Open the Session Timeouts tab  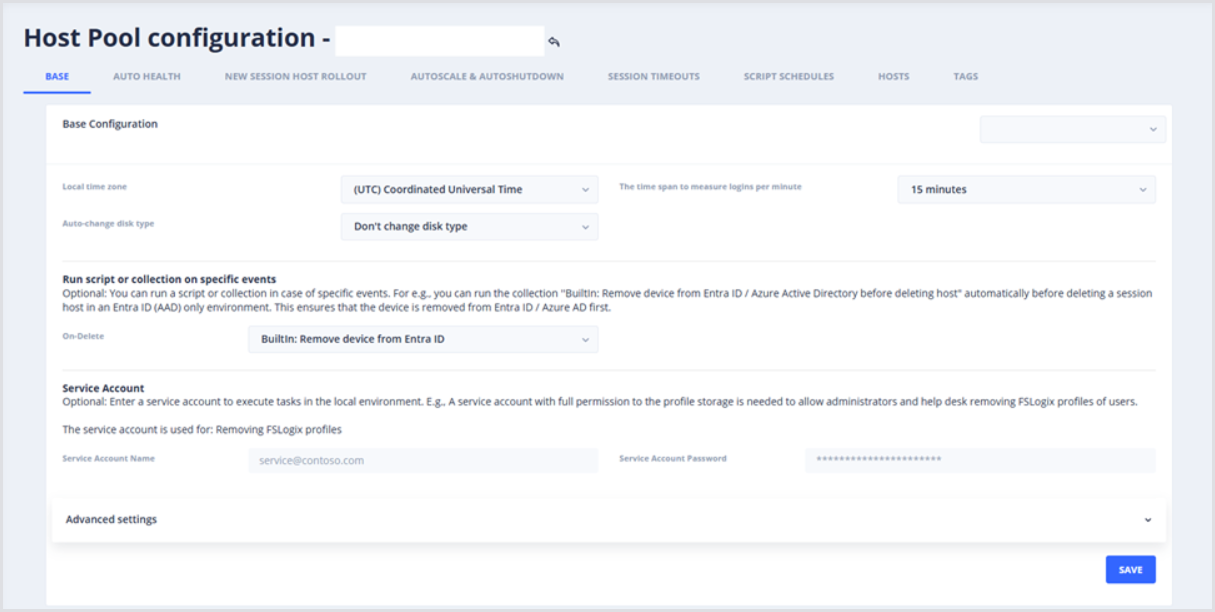[653, 76]
